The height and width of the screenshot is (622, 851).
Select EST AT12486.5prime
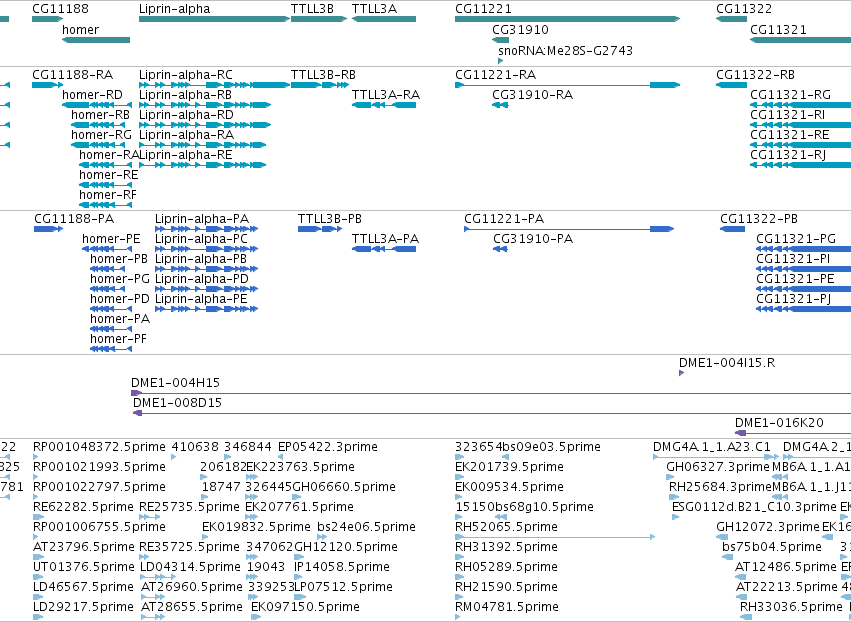(739, 577)
